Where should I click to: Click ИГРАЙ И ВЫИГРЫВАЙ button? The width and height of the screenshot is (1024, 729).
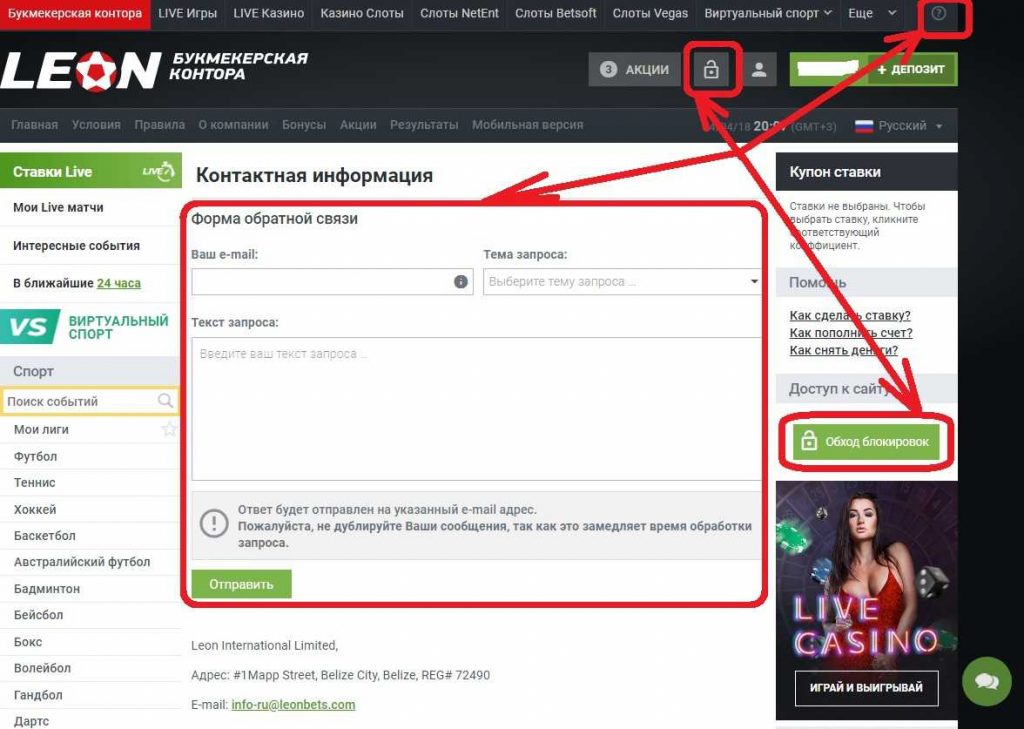click(x=866, y=688)
